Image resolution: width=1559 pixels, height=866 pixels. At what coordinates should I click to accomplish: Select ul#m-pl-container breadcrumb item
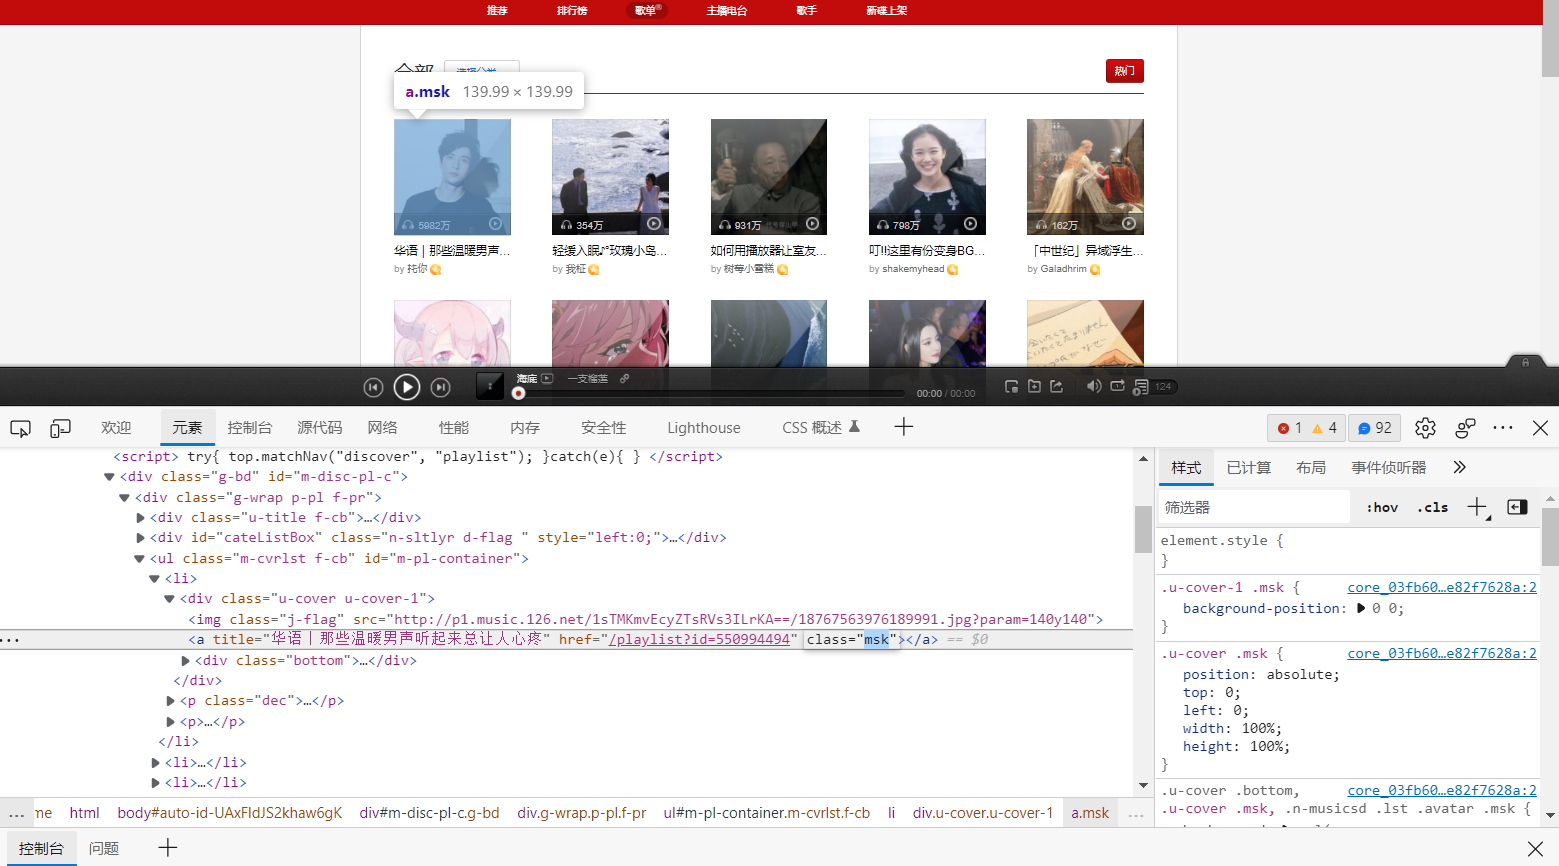766,813
